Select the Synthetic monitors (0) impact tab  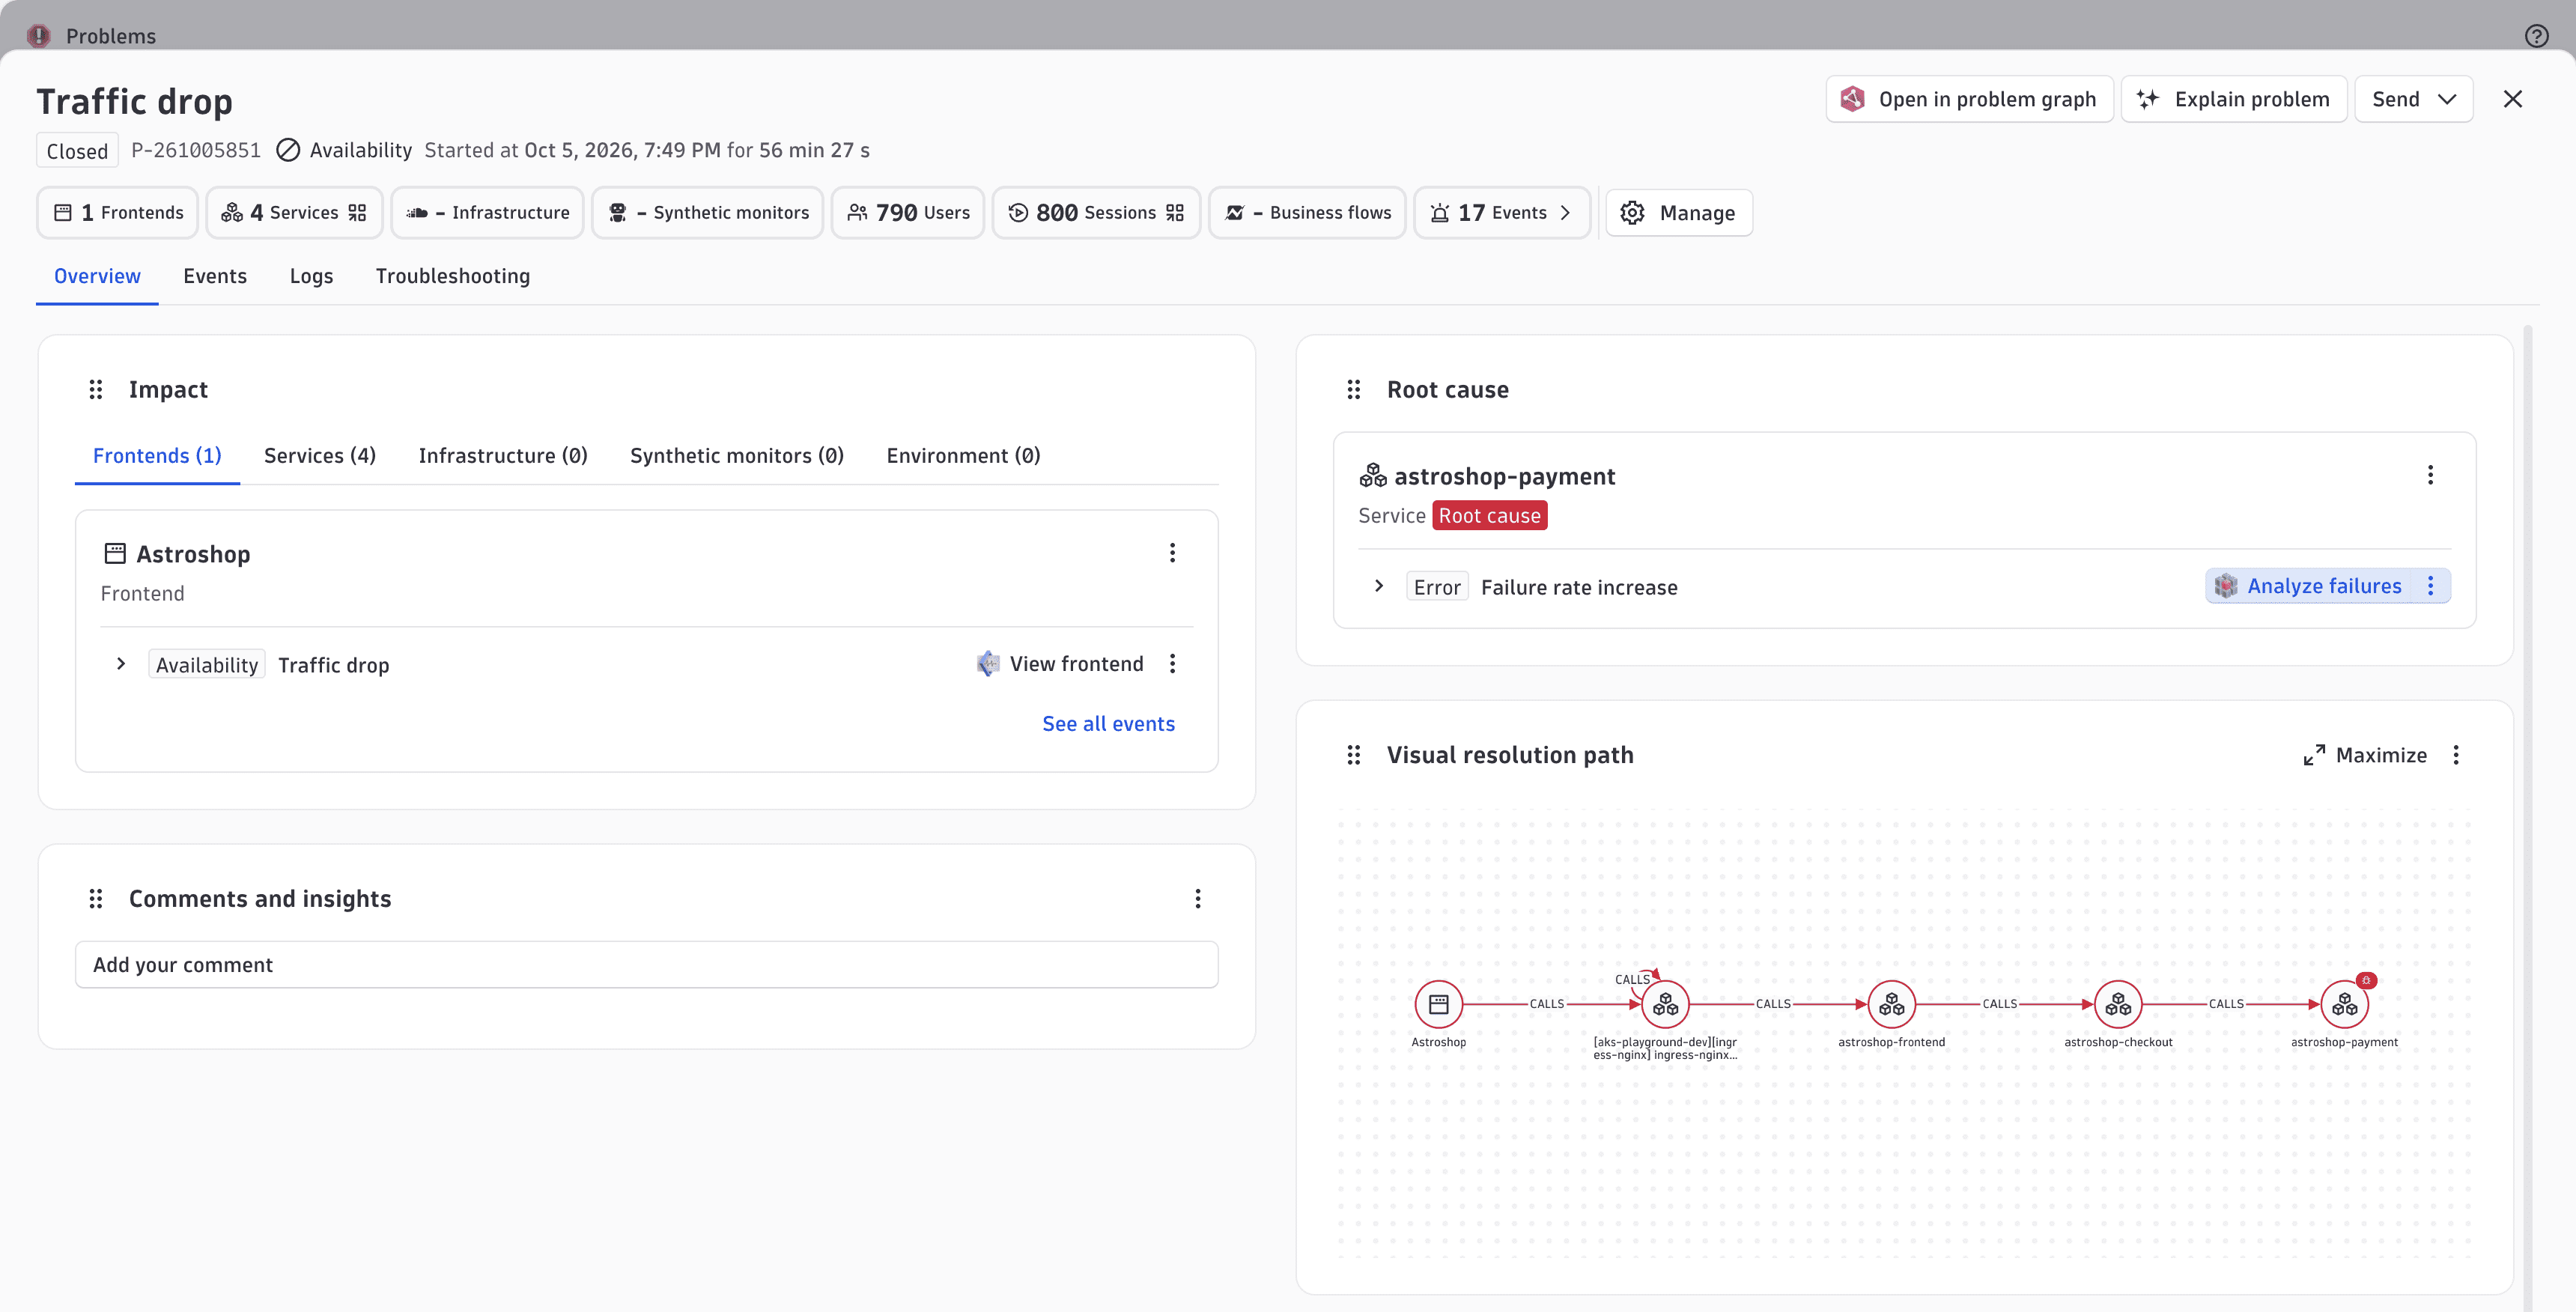click(x=737, y=456)
